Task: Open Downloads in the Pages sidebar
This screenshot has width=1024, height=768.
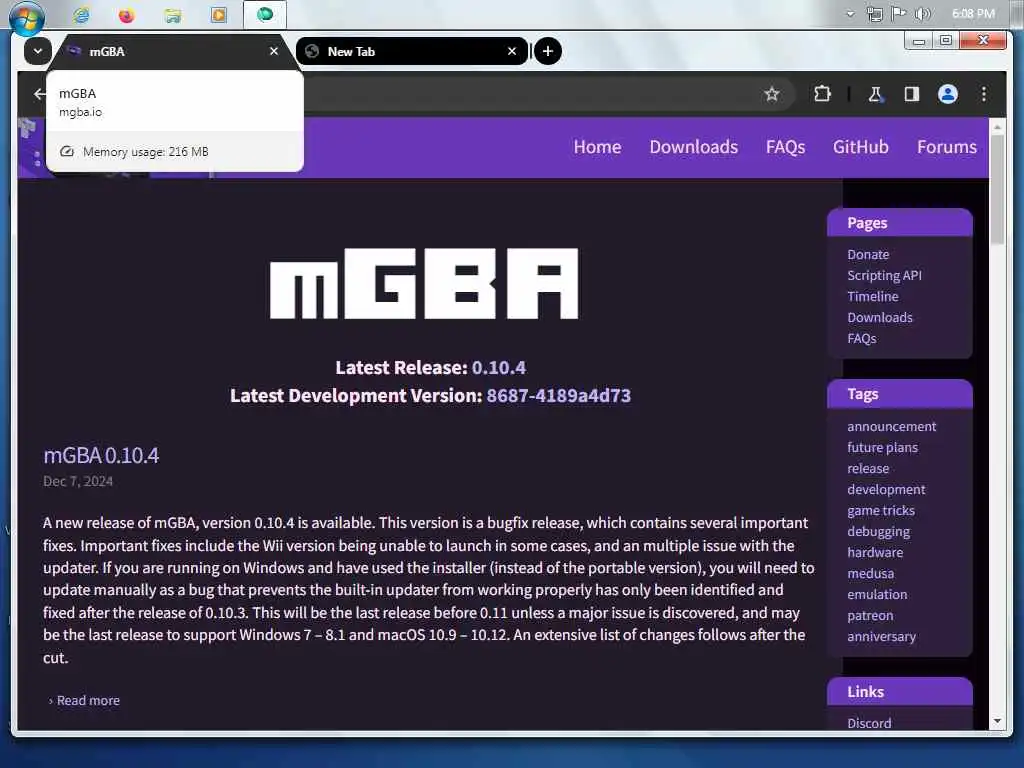Action: 880,317
